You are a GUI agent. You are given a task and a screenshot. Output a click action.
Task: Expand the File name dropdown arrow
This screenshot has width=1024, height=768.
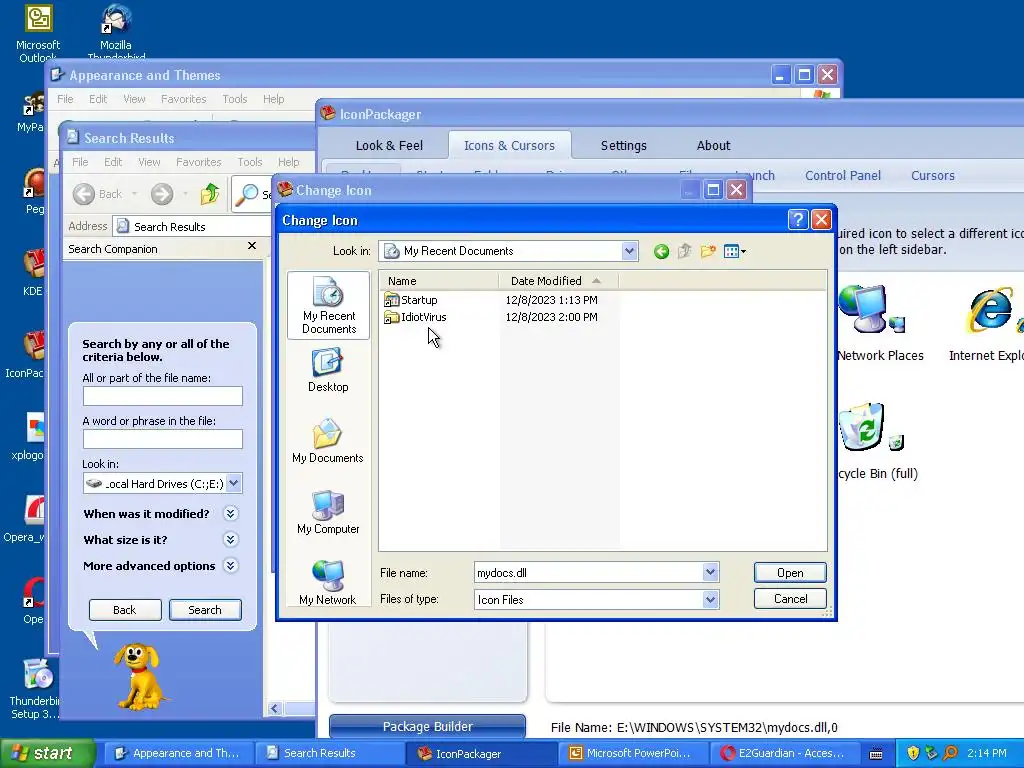(x=711, y=573)
